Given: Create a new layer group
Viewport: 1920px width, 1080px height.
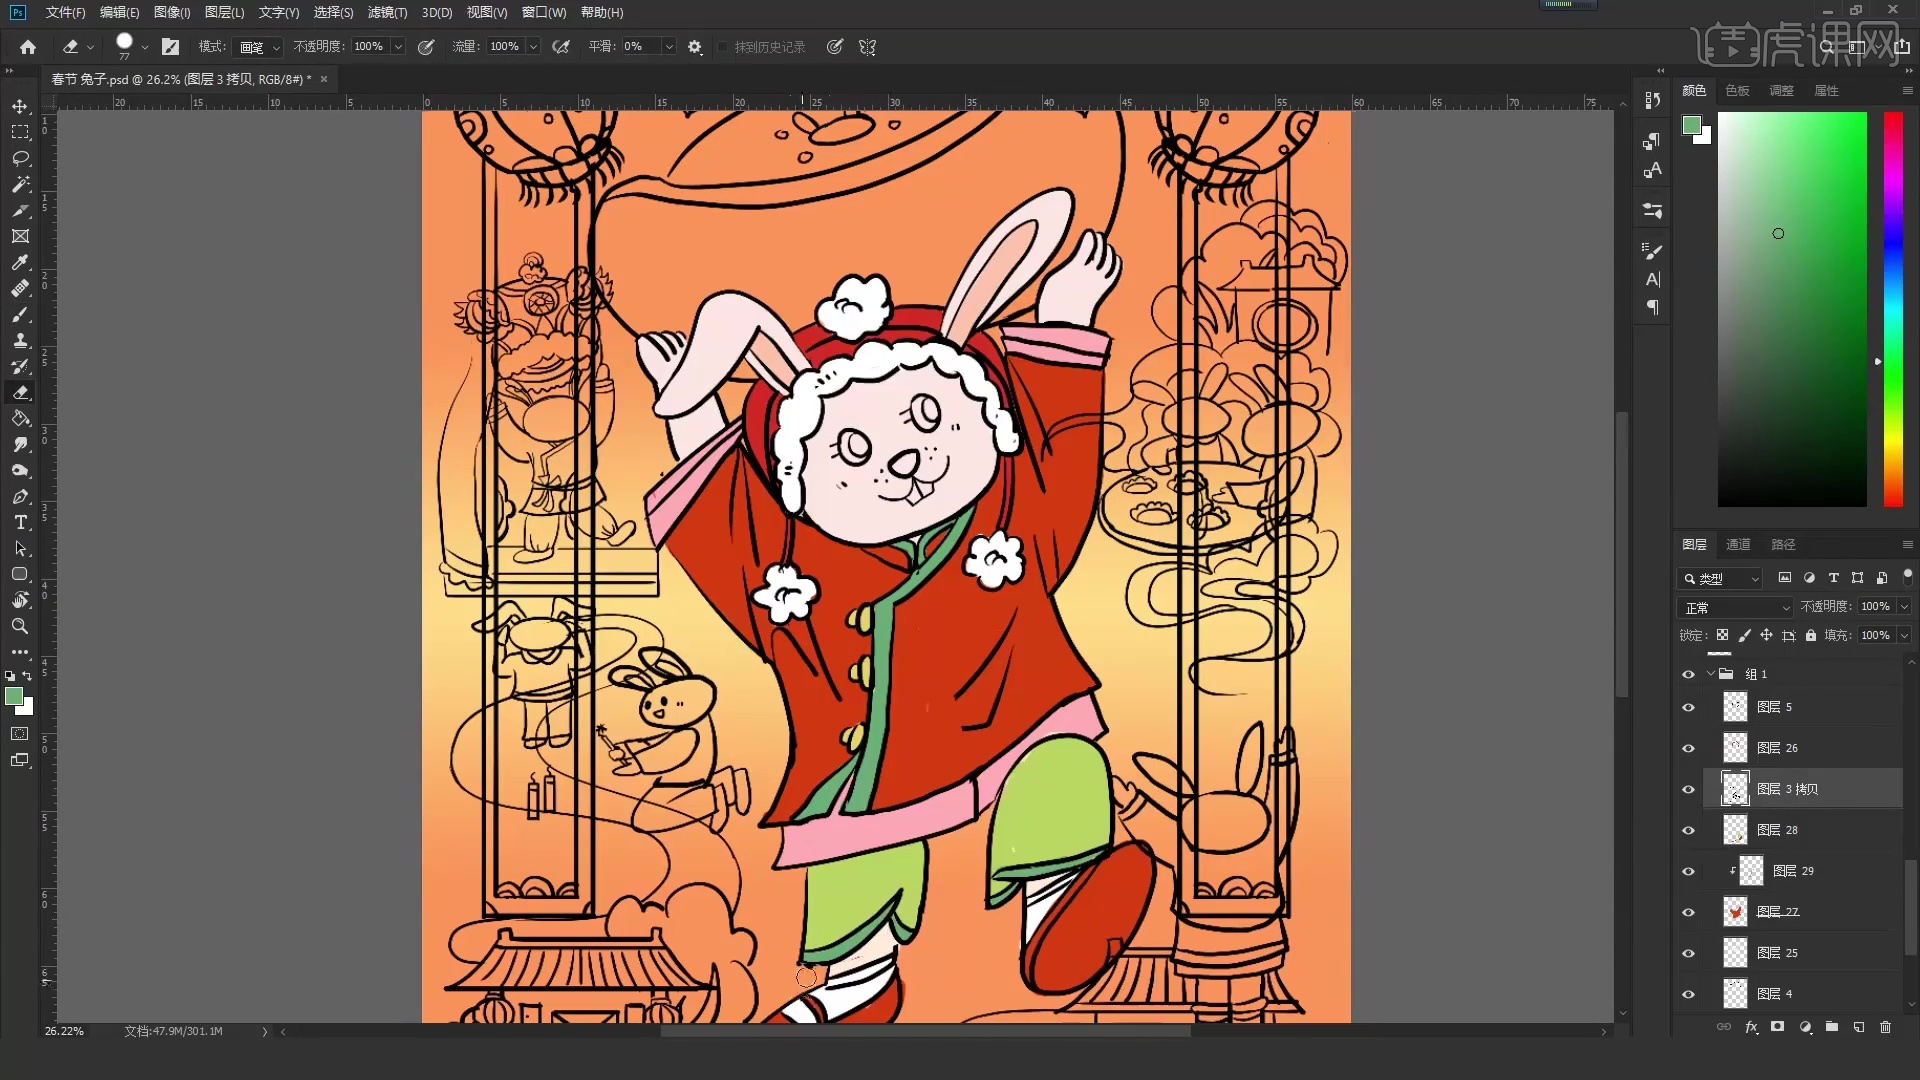Looking at the screenshot, I should point(1832,1027).
